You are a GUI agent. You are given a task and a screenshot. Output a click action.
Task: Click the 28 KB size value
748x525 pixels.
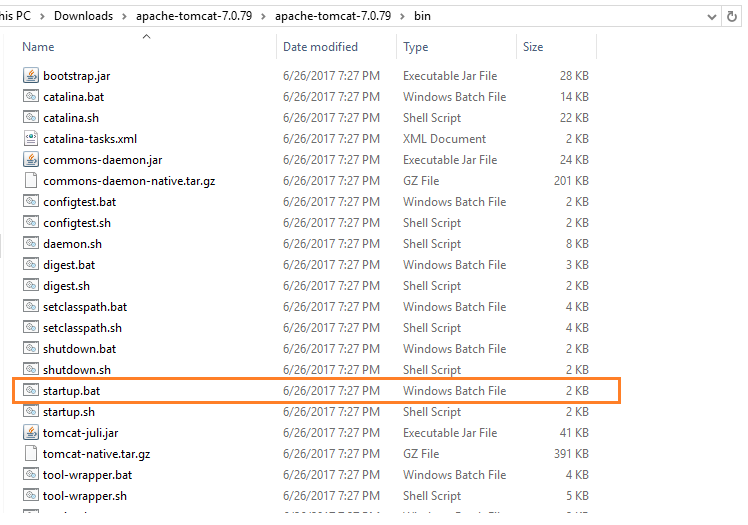(574, 76)
